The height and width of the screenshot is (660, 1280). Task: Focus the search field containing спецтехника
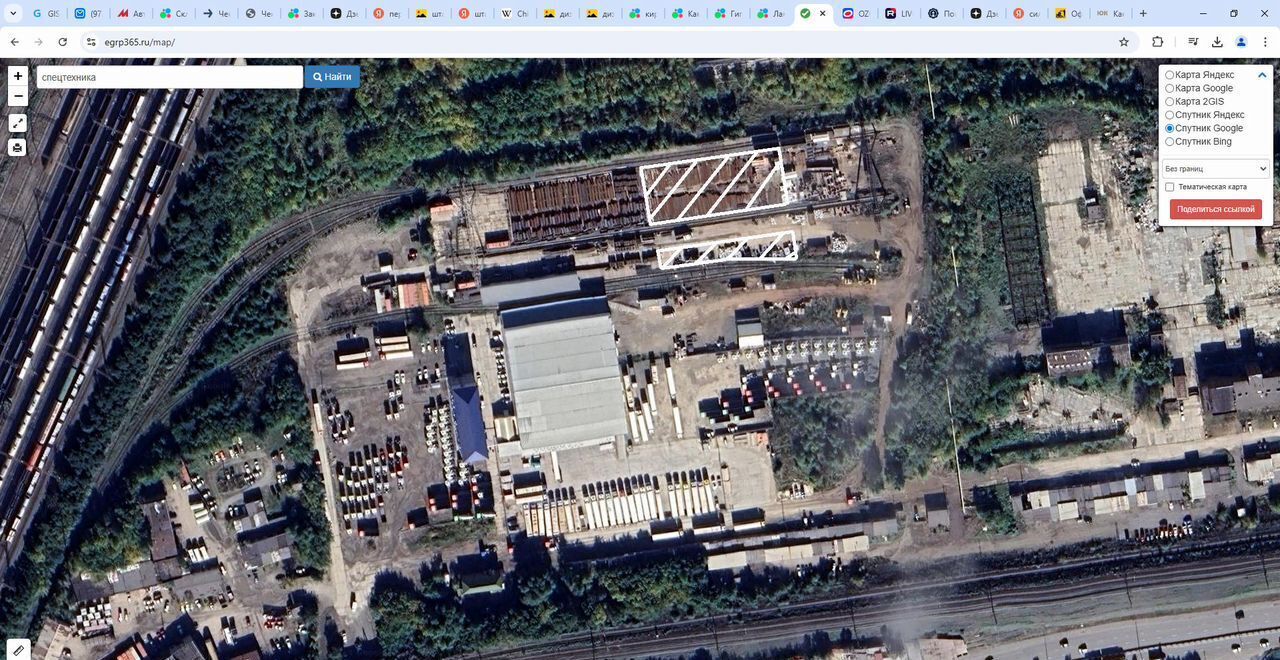click(x=170, y=77)
